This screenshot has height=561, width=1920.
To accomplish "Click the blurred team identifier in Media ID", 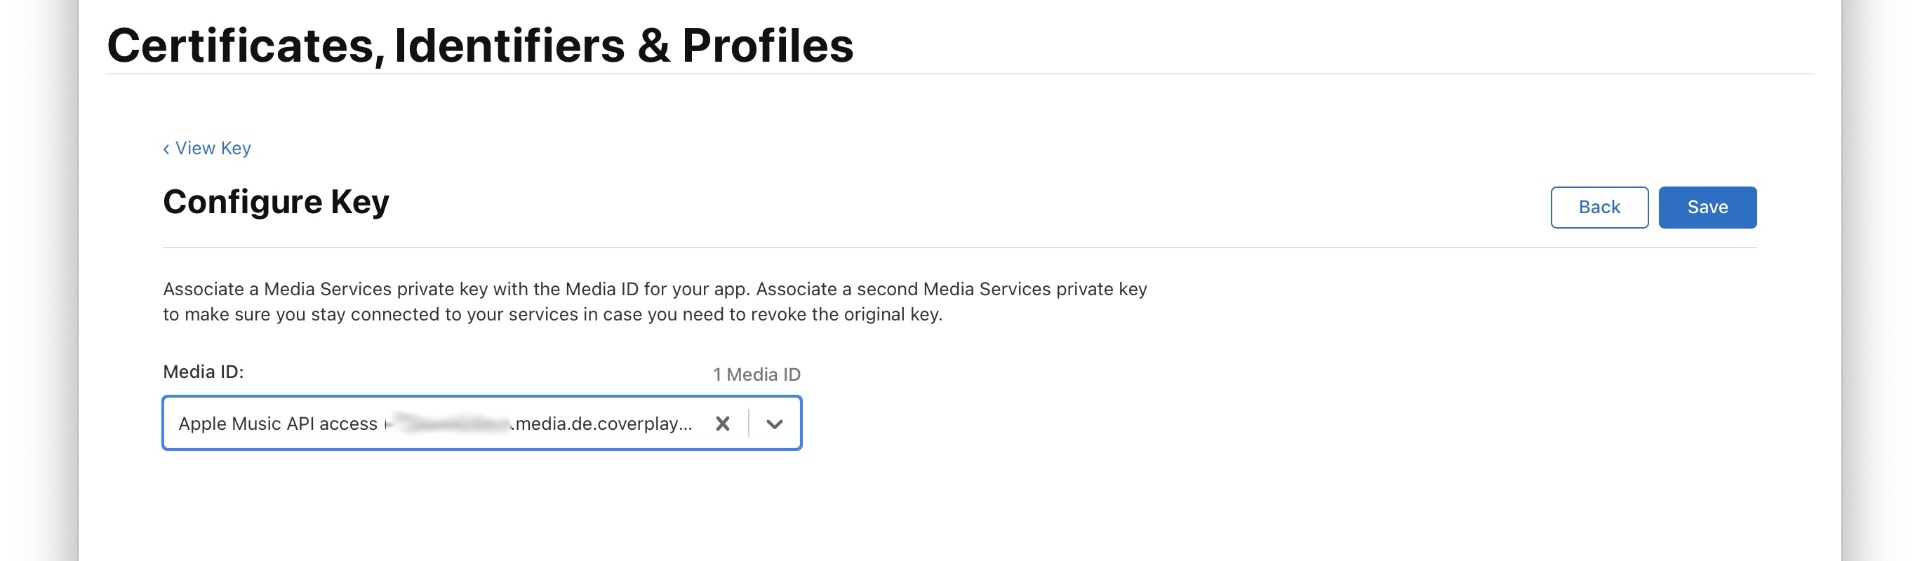I will 450,424.
